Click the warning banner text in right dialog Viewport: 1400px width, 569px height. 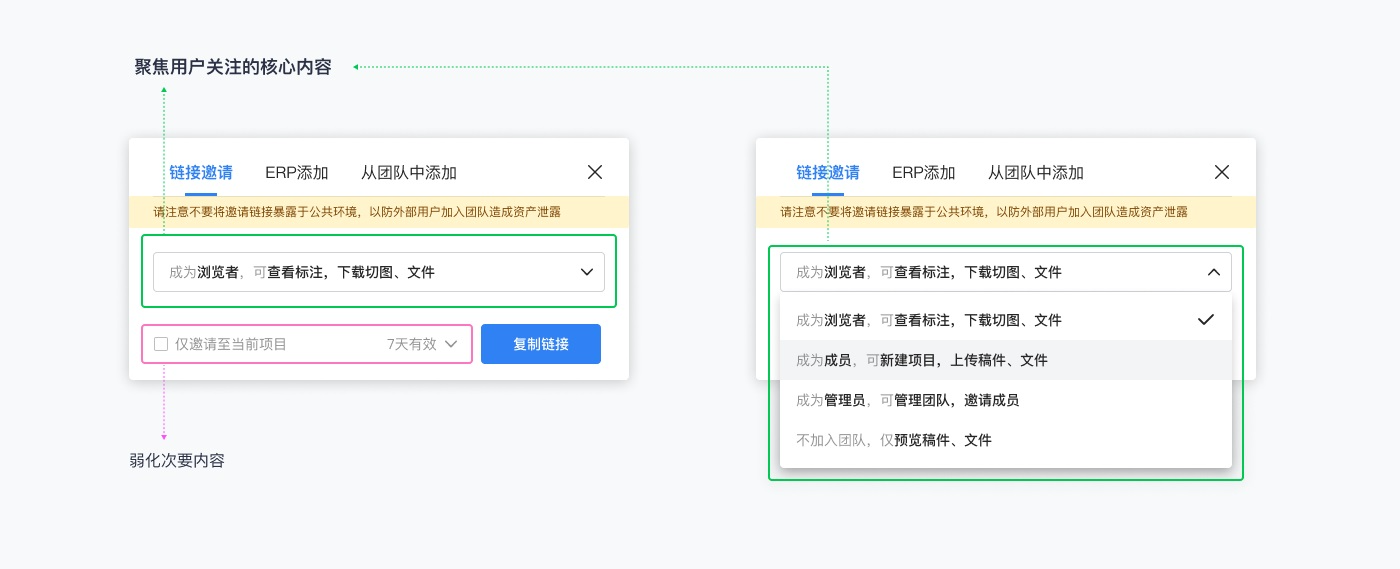click(983, 212)
